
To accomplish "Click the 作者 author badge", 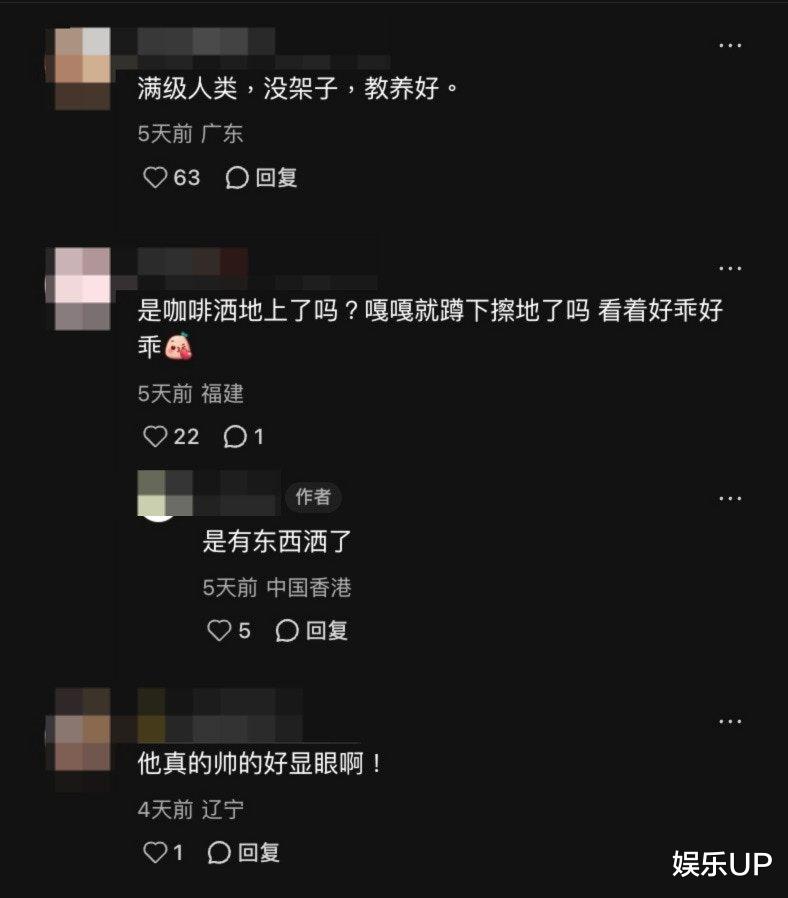I will [x=313, y=497].
